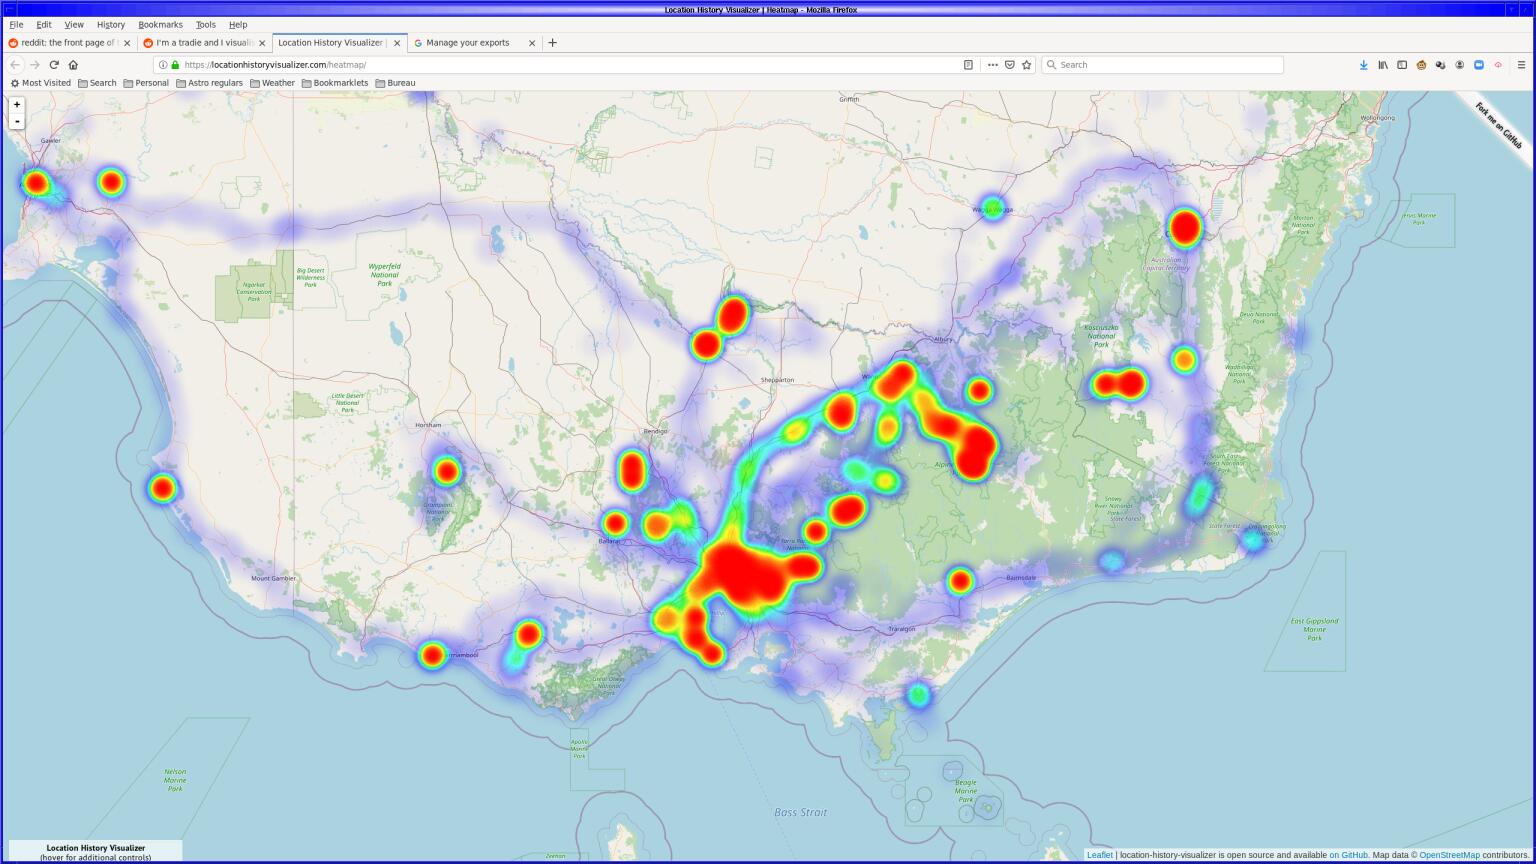Image resolution: width=1536 pixels, height=864 pixels.
Task: Zoom out with the minus map control
Action: [x=17, y=122]
